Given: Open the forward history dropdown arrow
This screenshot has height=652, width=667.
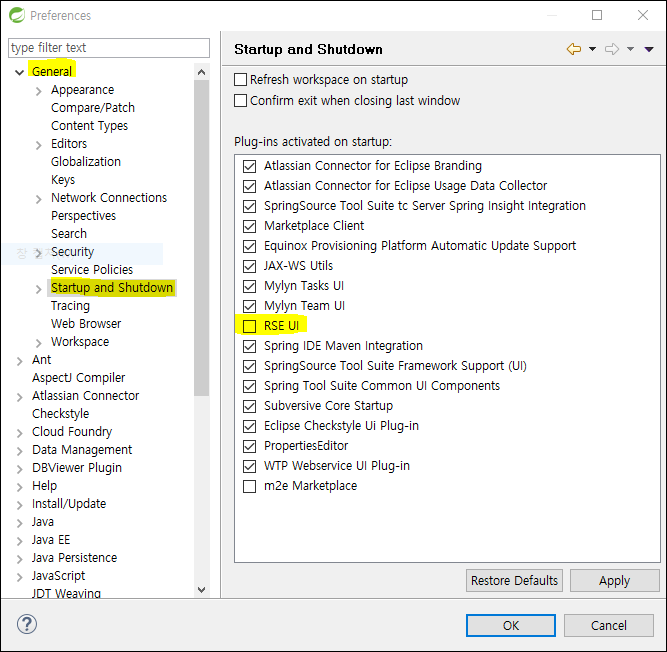Looking at the screenshot, I should pos(630,49).
